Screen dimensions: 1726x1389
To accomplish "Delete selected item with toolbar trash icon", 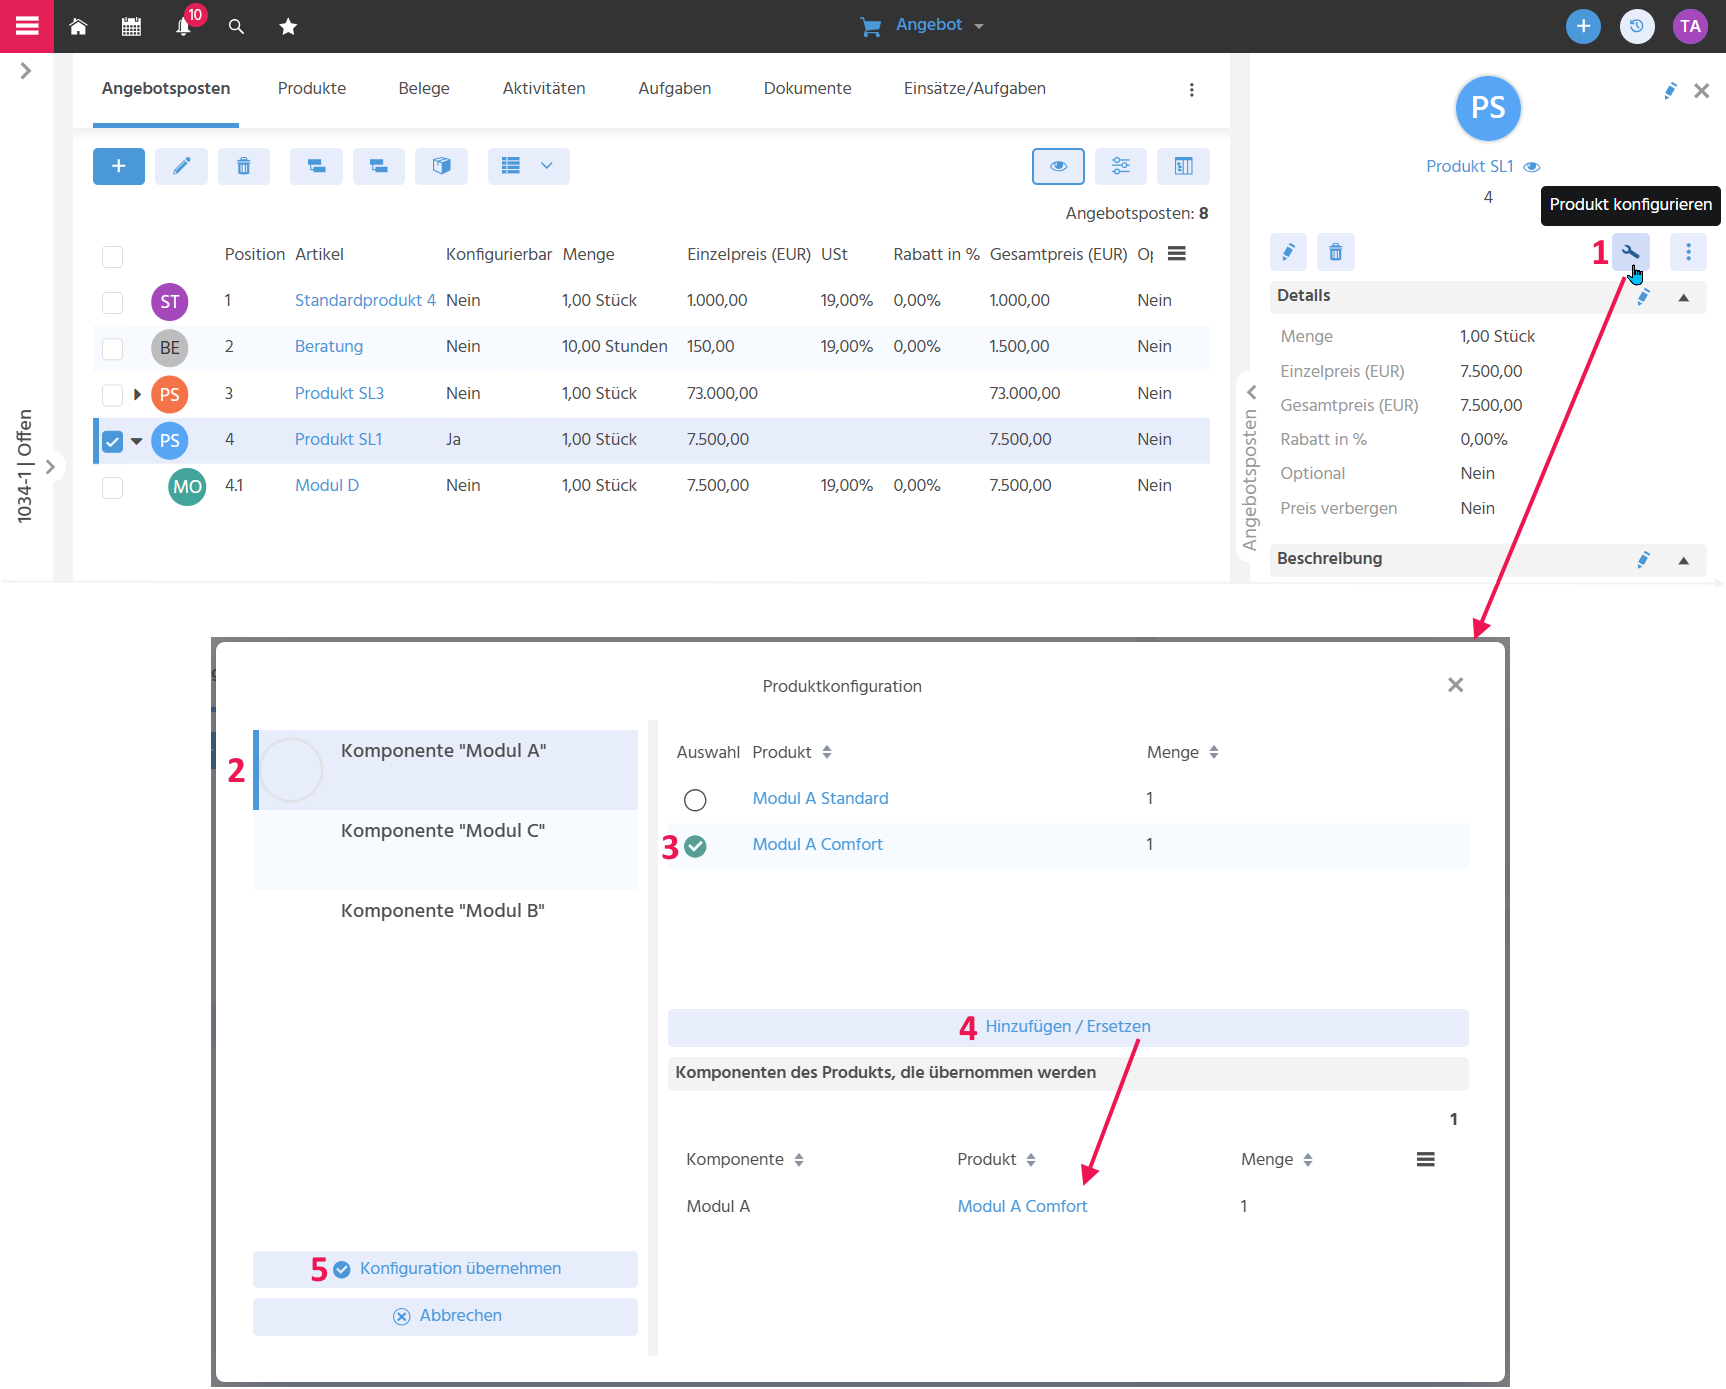I will pyautogui.click(x=244, y=166).
